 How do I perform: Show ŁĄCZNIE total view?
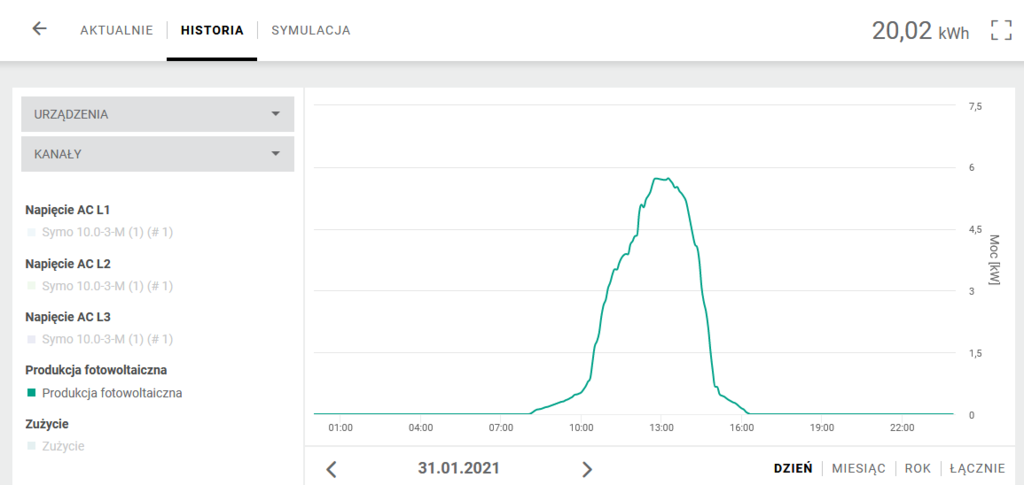[x=977, y=468]
